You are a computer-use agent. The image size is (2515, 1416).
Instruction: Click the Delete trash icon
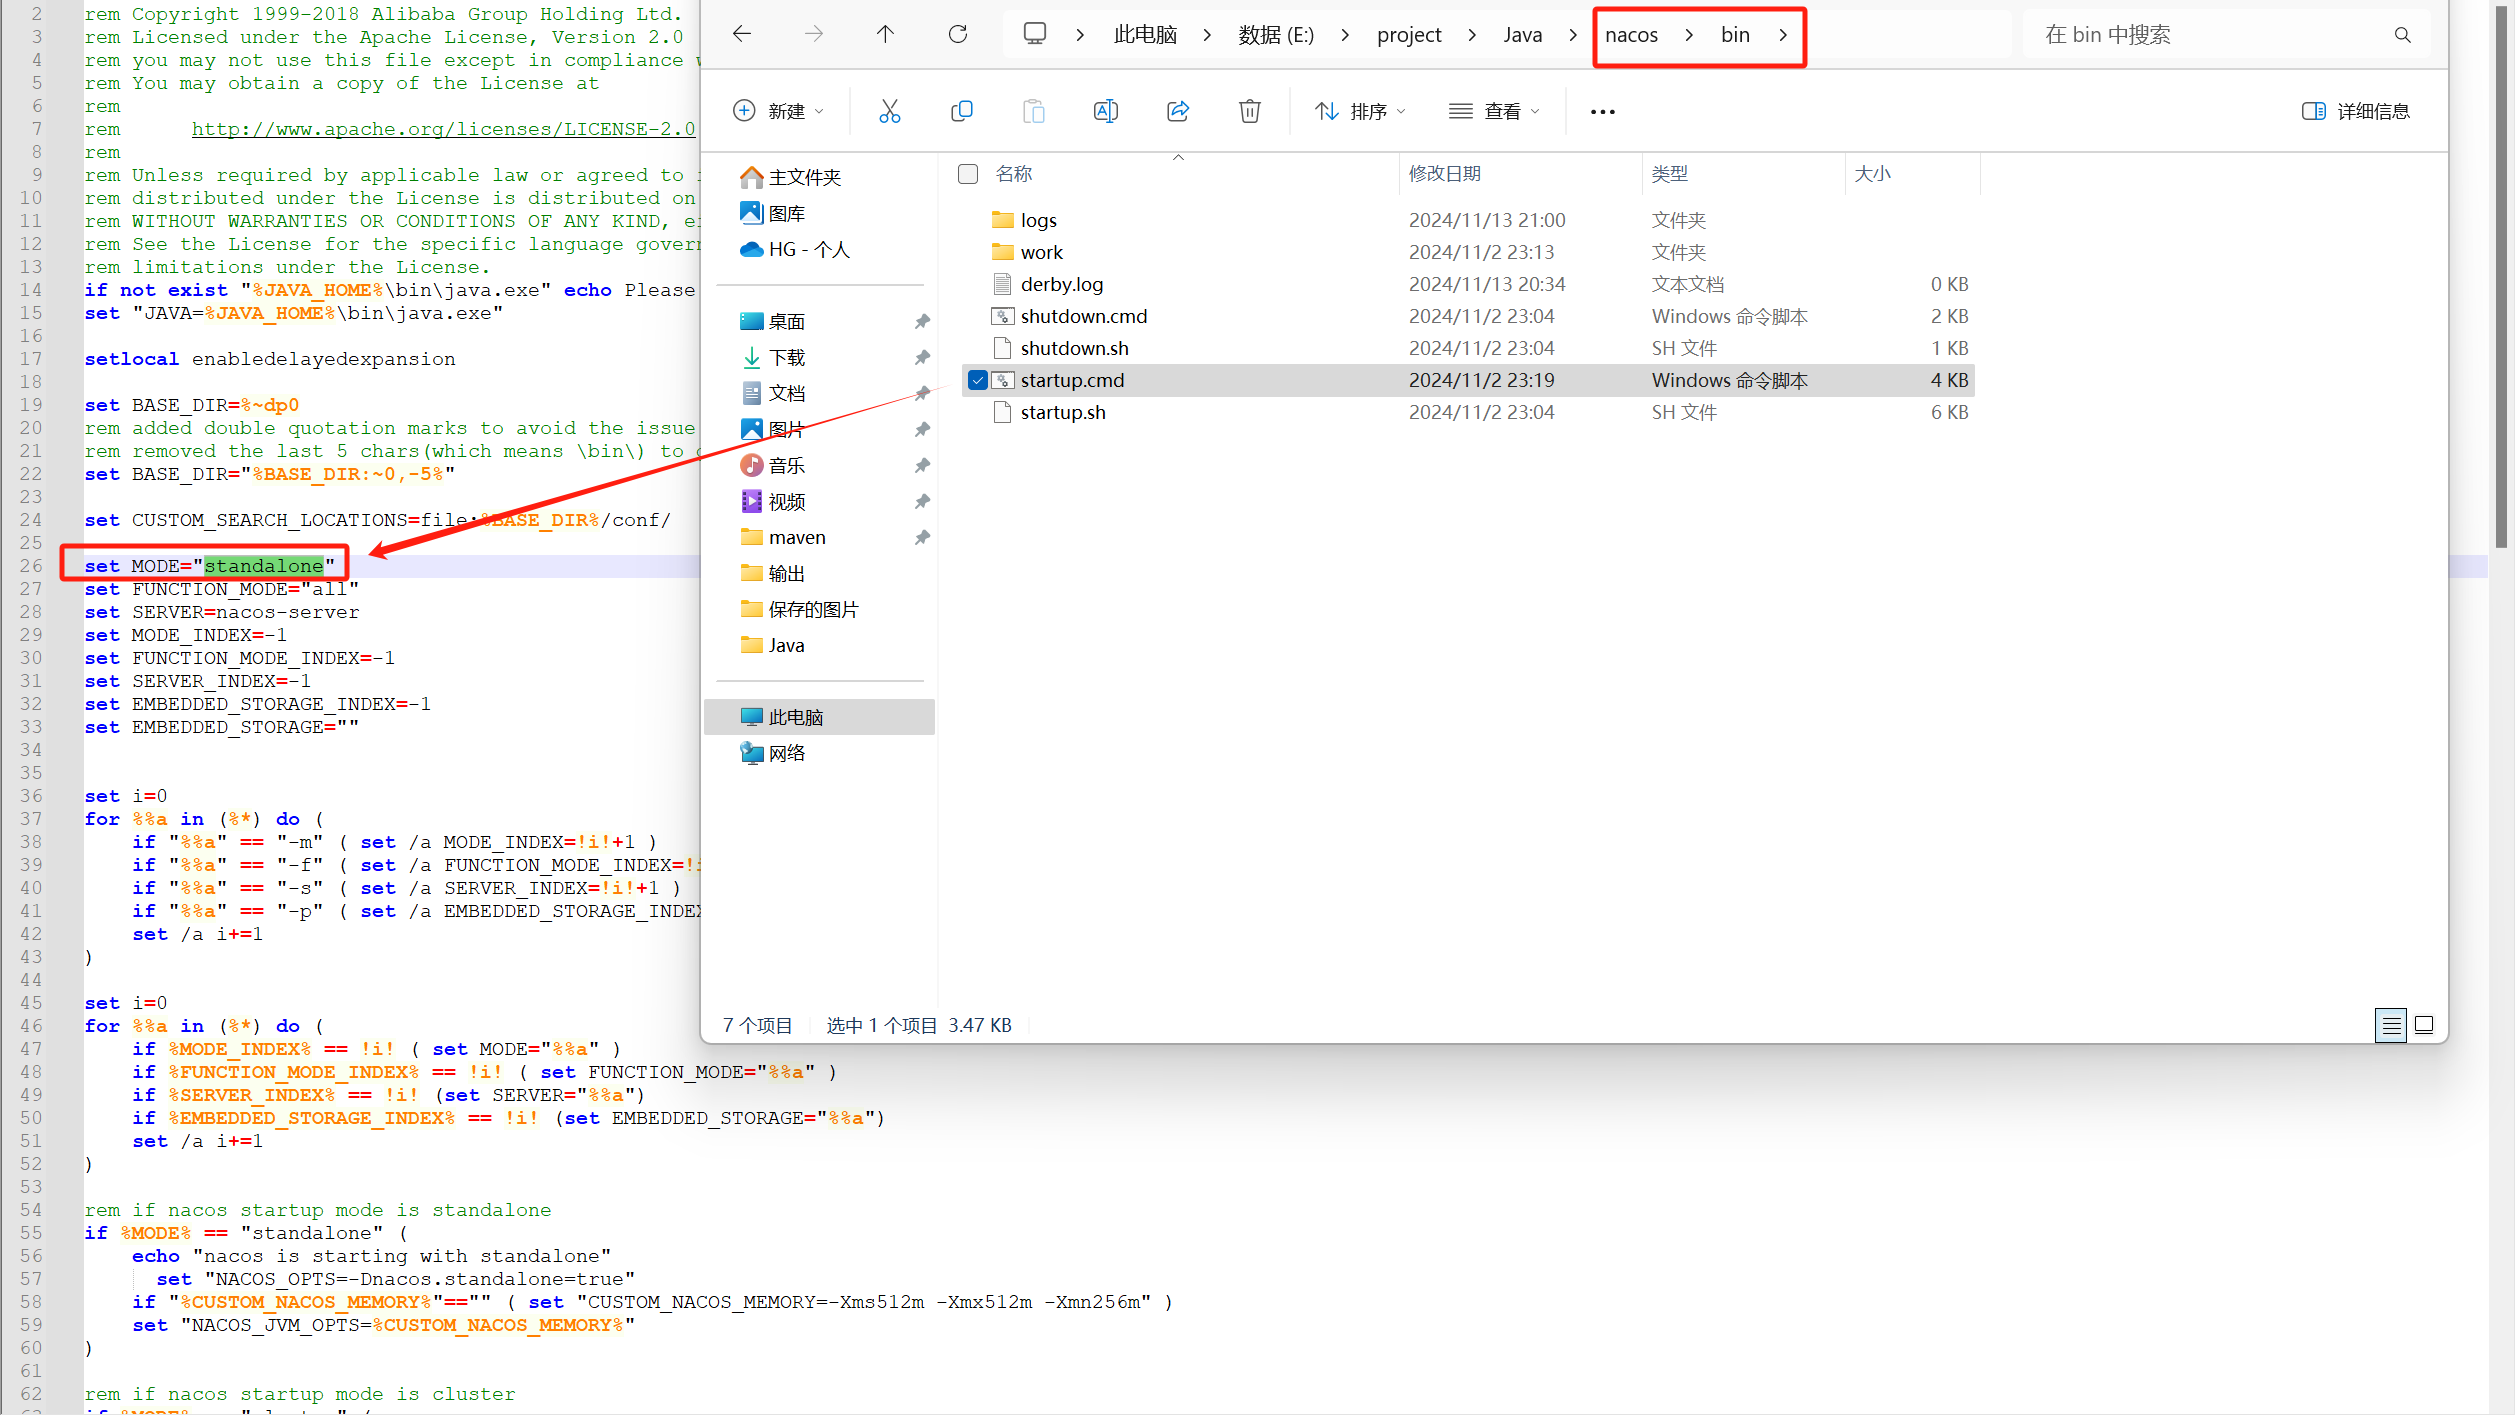point(1249,111)
